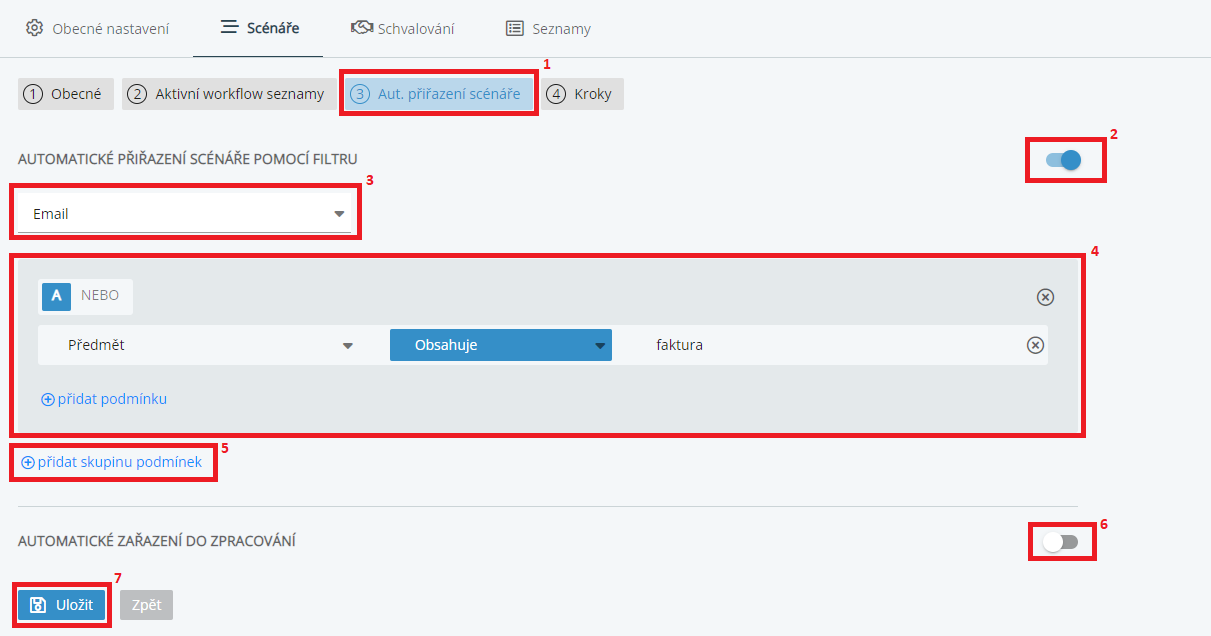Click the faktura value input field

(x=830, y=345)
